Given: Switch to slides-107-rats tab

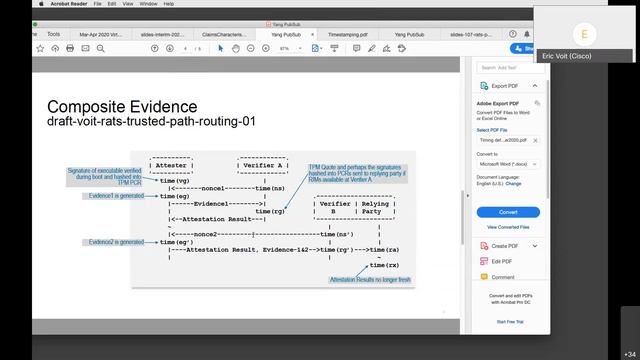Looking at the screenshot, I should [471, 35].
